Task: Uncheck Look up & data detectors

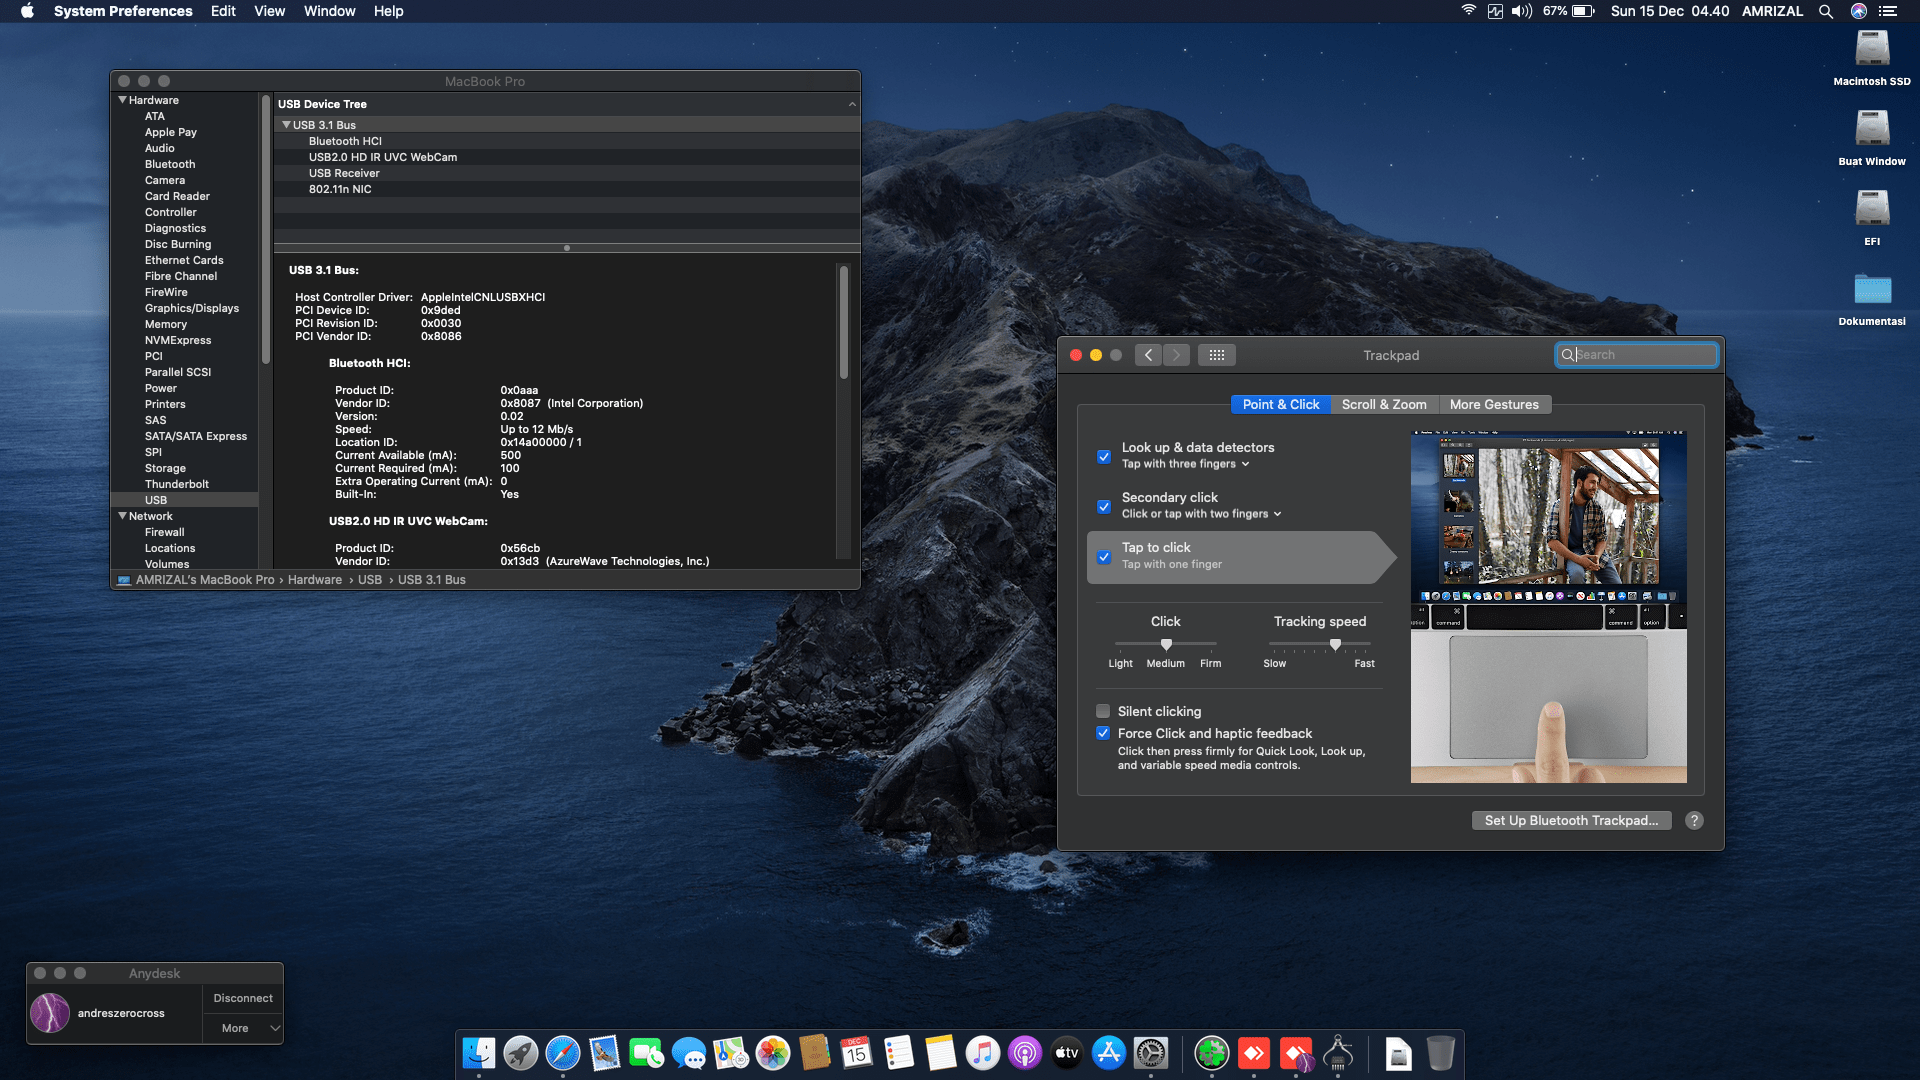Action: pyautogui.click(x=1103, y=456)
